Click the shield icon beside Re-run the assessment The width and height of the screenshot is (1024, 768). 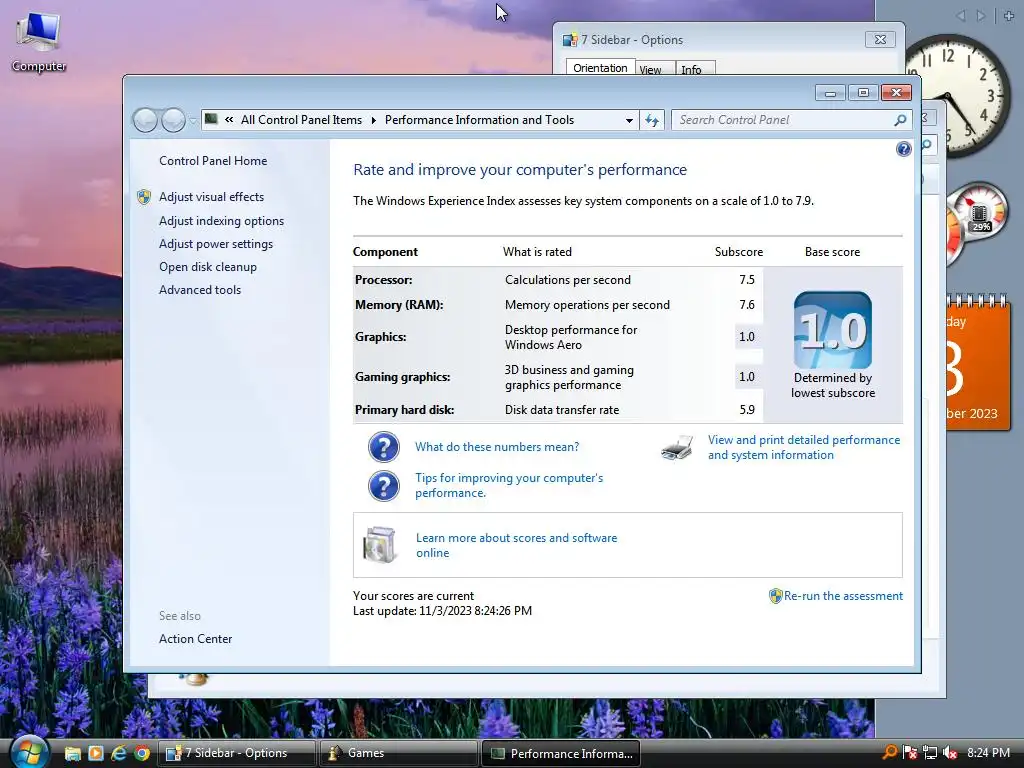tap(775, 596)
